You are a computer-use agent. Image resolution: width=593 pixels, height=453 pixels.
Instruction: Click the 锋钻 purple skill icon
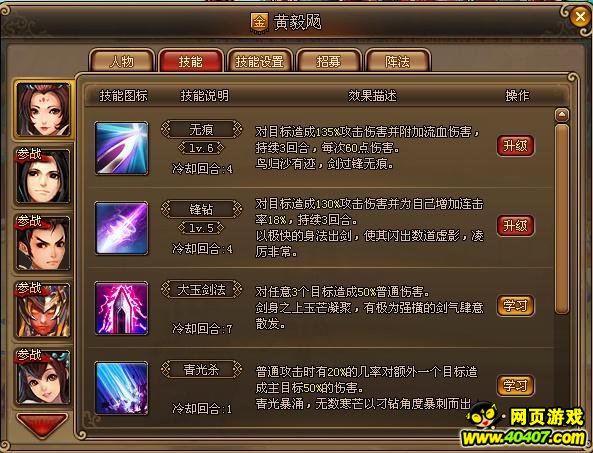121,228
